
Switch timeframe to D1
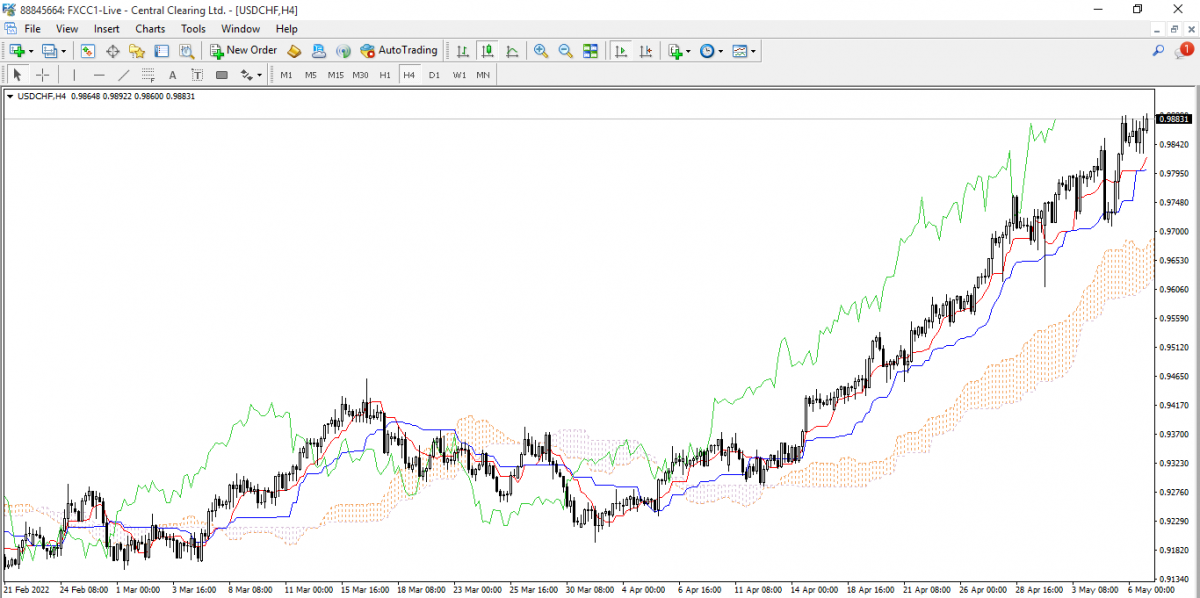[x=434, y=75]
